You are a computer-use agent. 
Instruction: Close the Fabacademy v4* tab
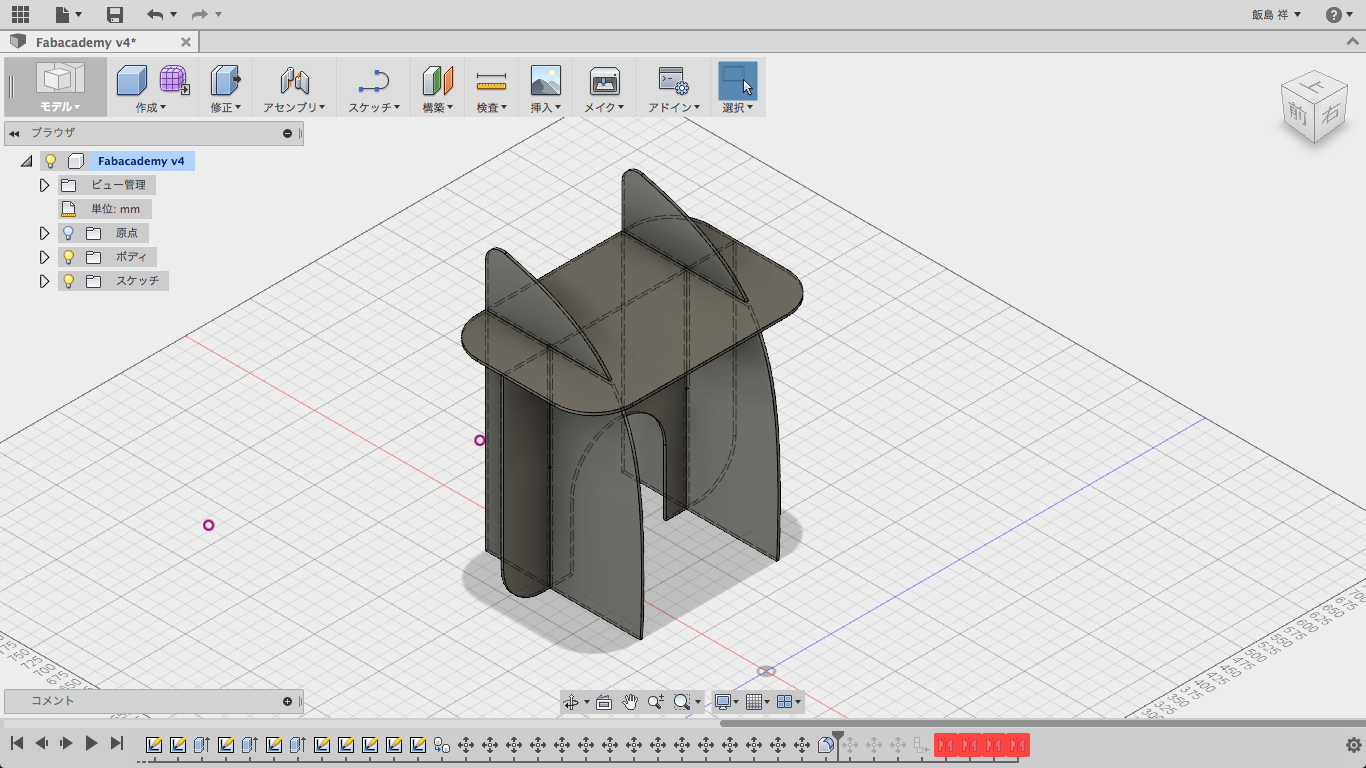coord(186,42)
